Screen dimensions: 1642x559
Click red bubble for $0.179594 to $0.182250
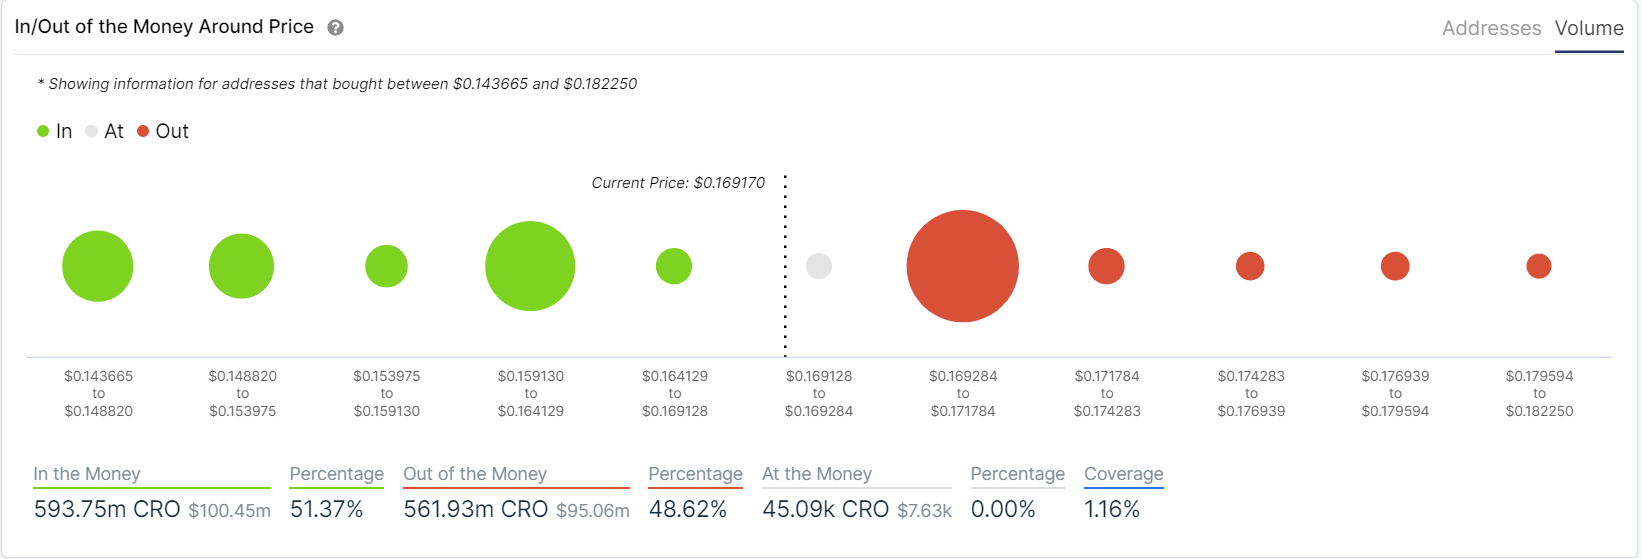pos(1539,266)
